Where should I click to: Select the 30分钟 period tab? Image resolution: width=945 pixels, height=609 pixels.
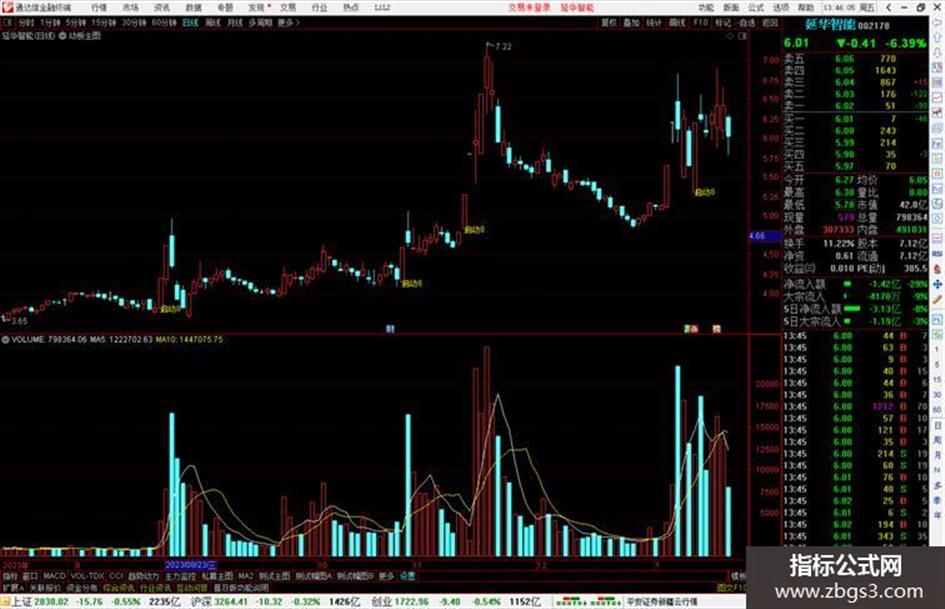pos(134,22)
